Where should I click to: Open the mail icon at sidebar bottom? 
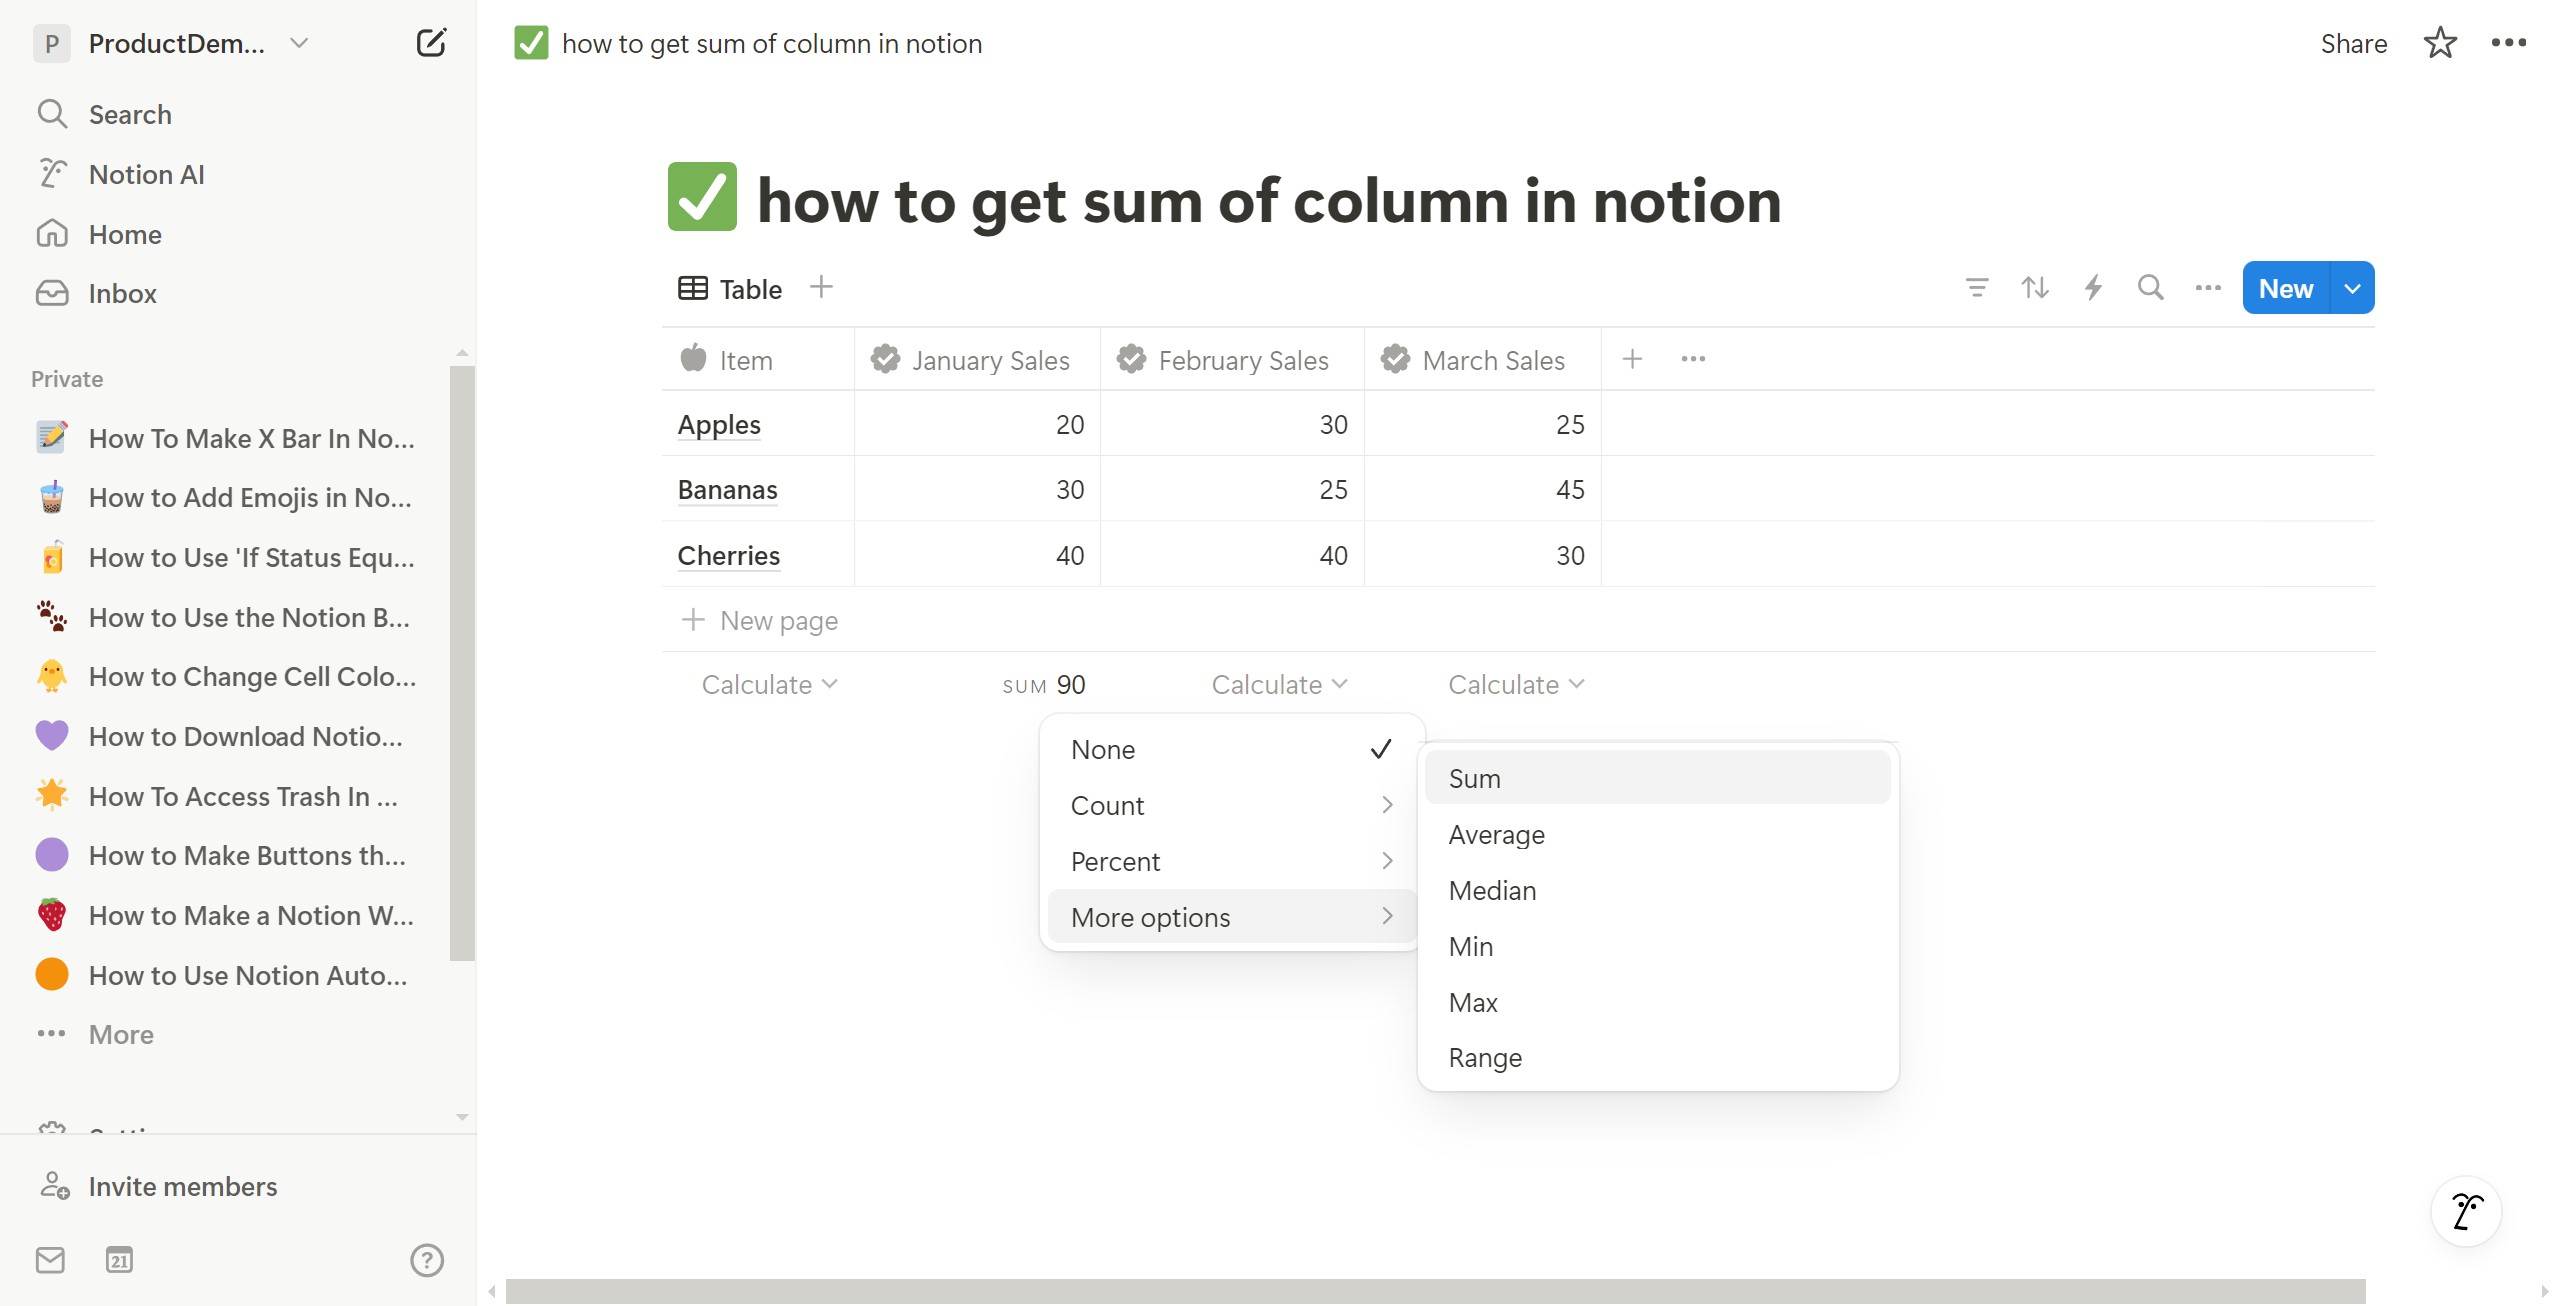50,1260
